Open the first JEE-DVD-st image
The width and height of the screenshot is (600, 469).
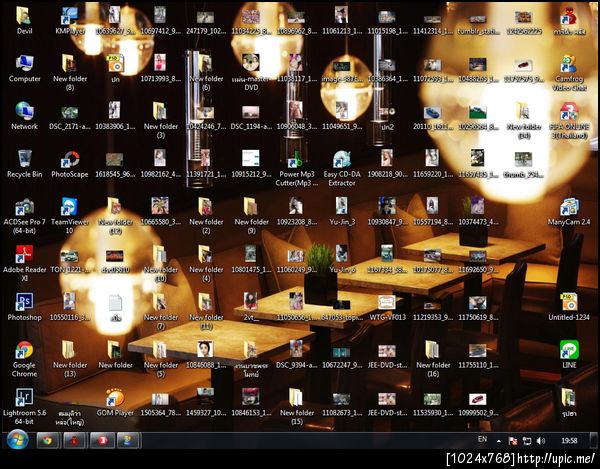coord(387,355)
